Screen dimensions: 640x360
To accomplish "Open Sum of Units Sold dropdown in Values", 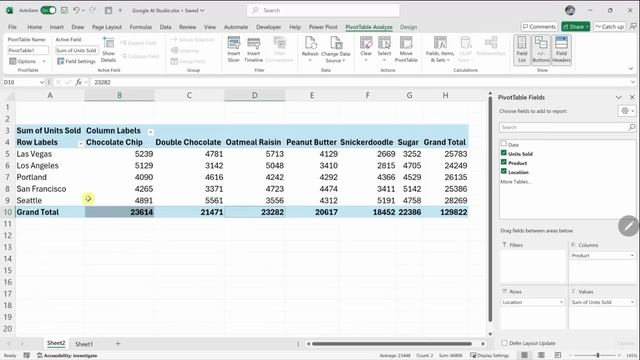I will [x=632, y=302].
